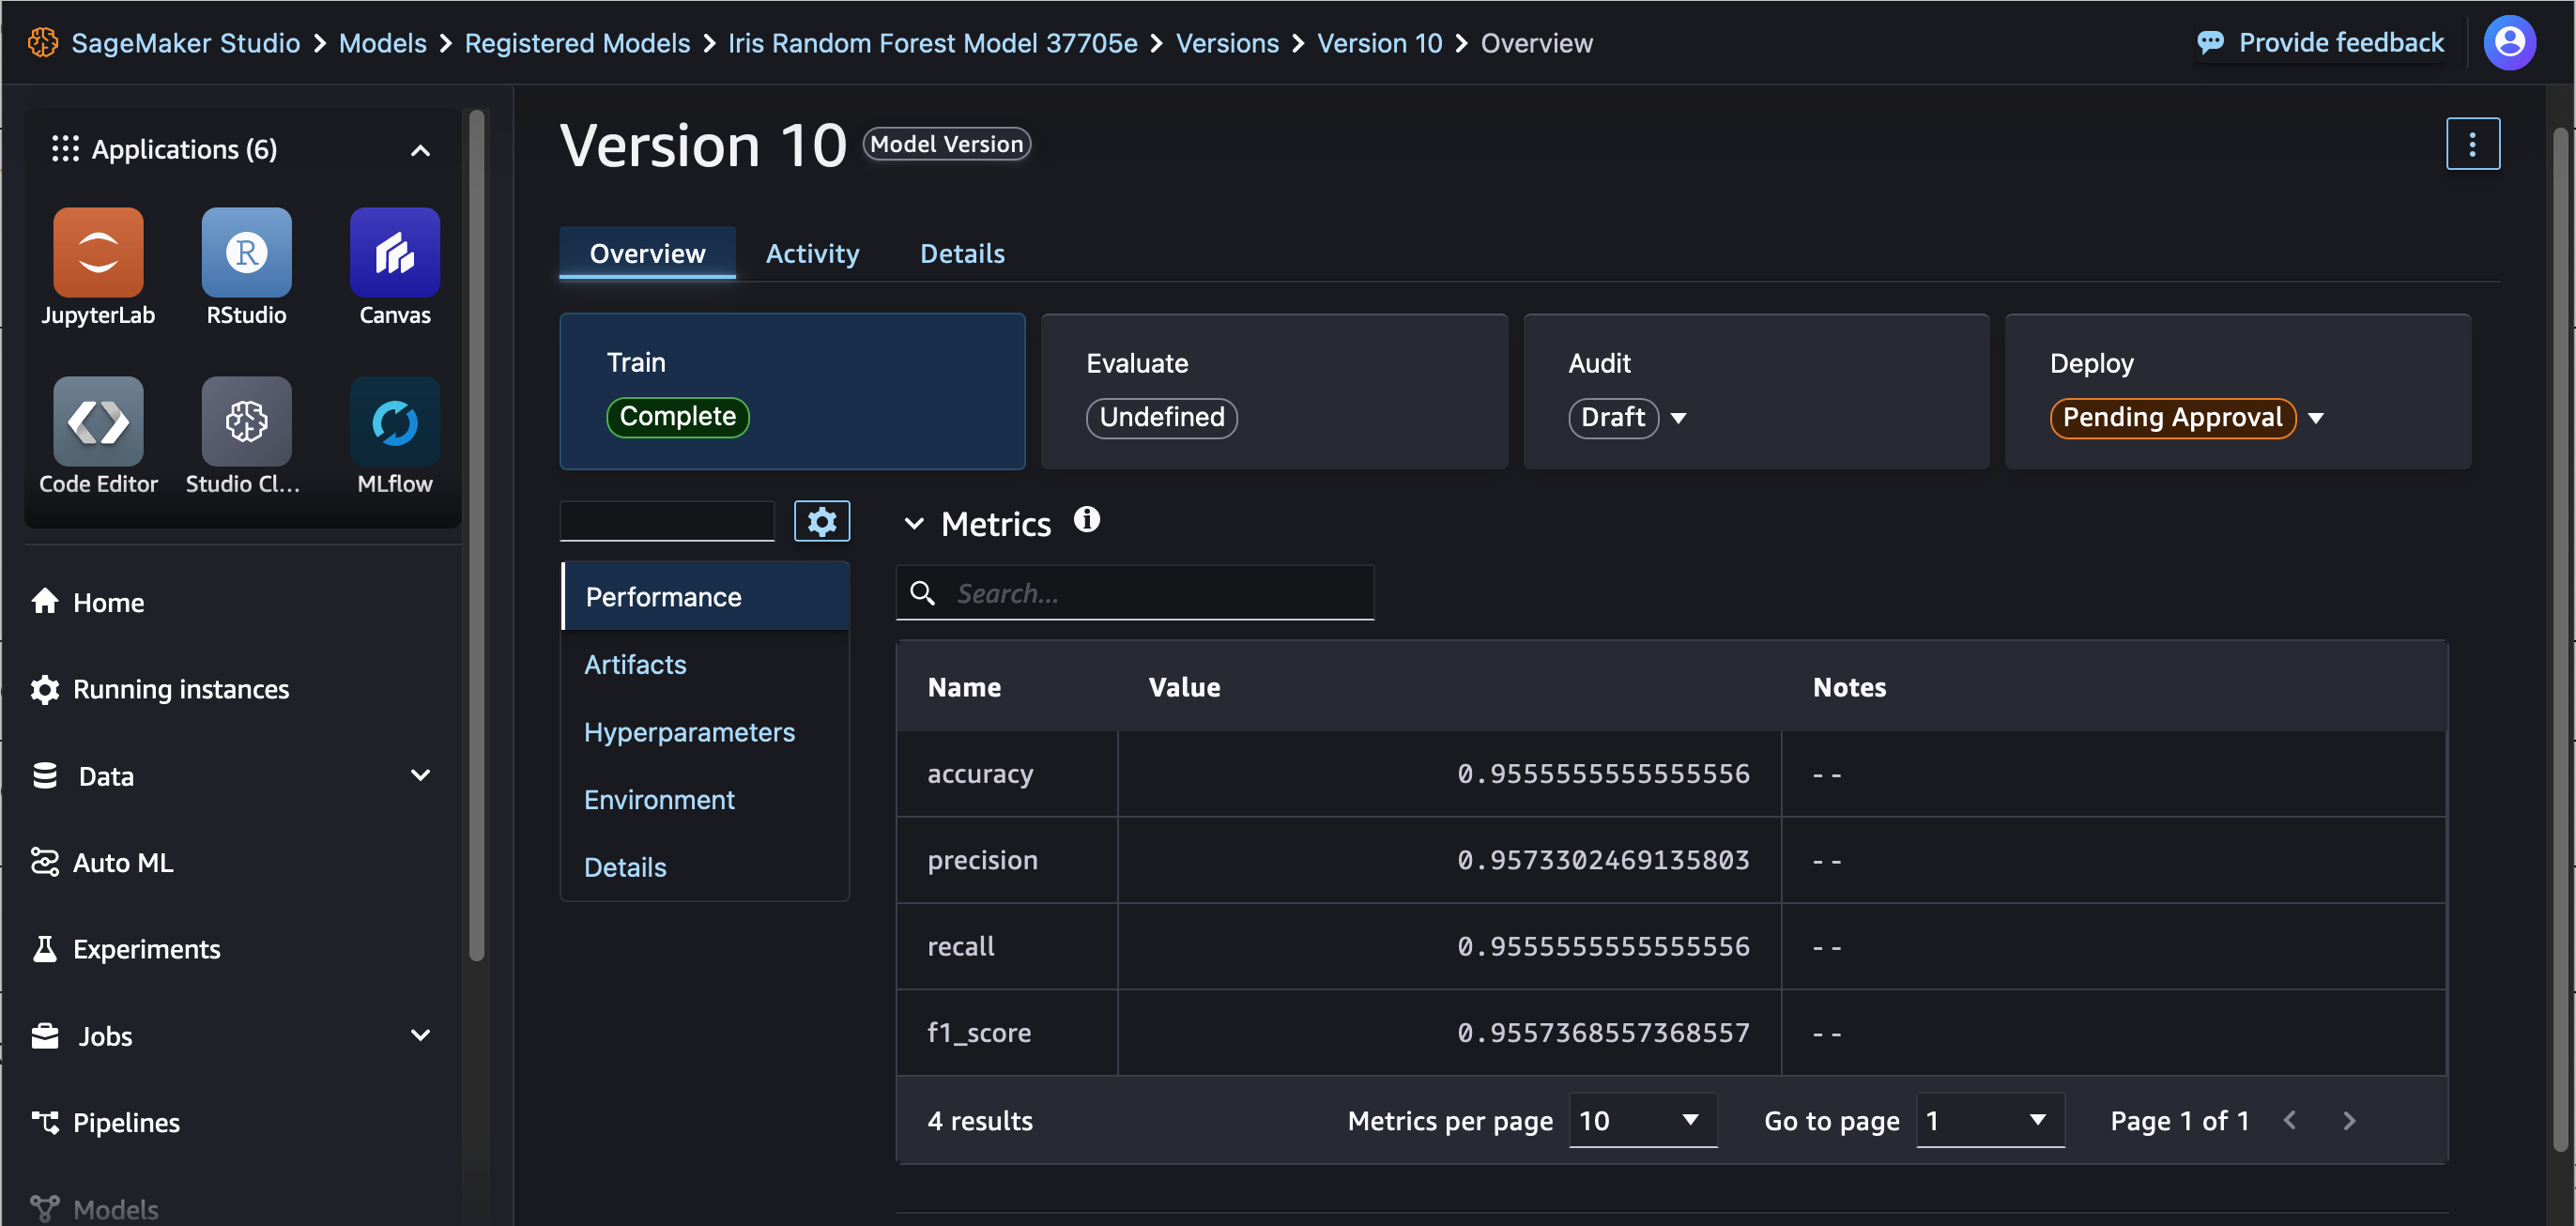Expand the Audit stage dropdown
Screen dimensions: 2576x1226
pos(1680,416)
